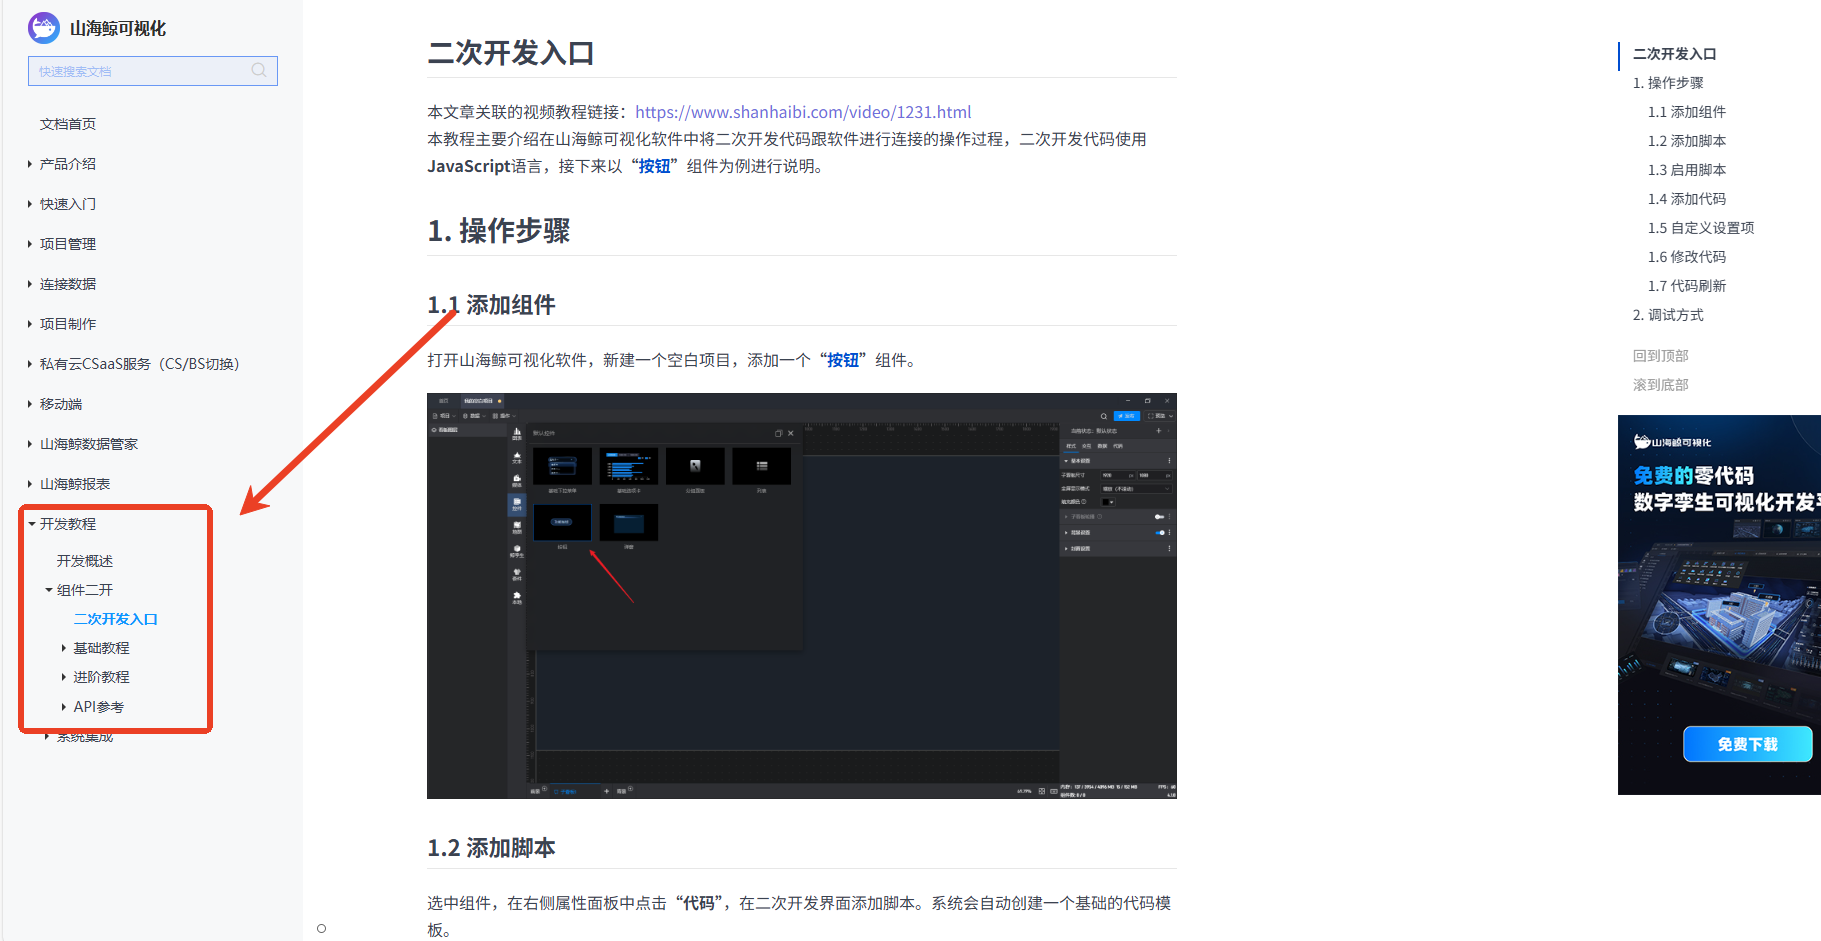Expand the 基础教程 item arrow
This screenshot has height=941, width=1821.
(x=64, y=648)
